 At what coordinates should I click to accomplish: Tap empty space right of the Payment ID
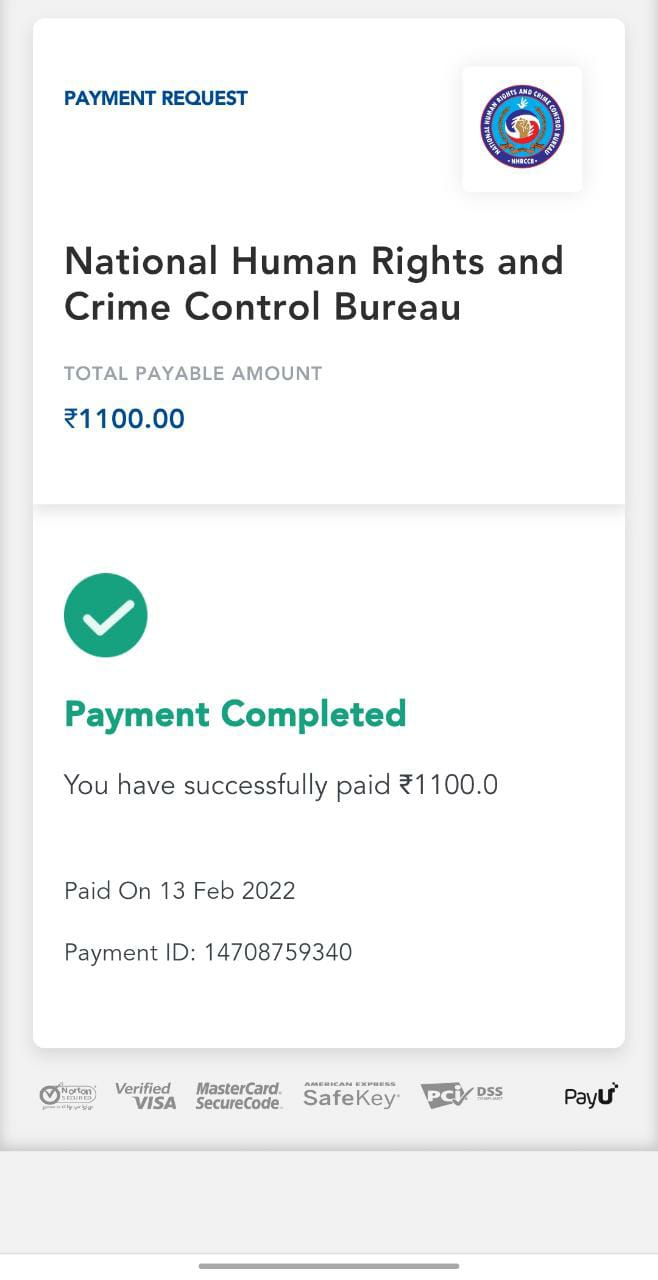click(x=490, y=952)
